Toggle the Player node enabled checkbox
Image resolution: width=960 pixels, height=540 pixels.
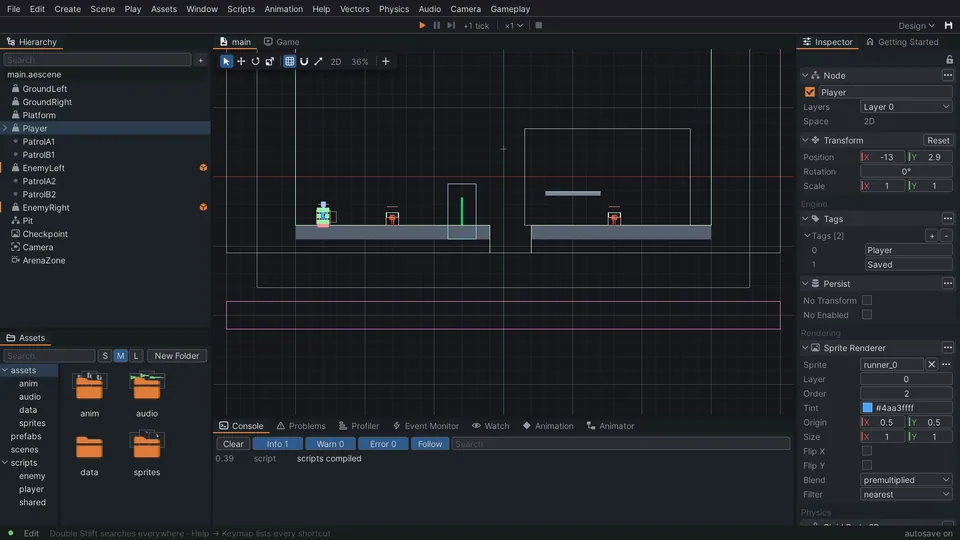(x=810, y=92)
